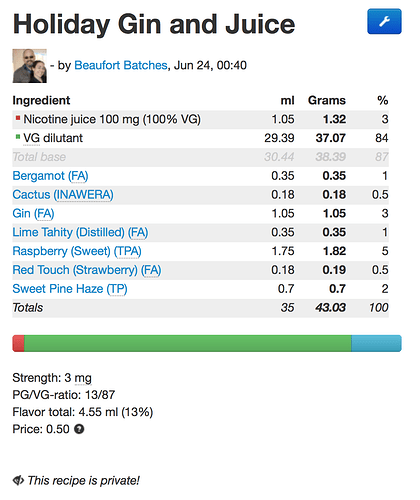Open Raspberry (Sweet) (TPA) flavor link
This screenshot has height=500, width=420.
tap(77, 251)
